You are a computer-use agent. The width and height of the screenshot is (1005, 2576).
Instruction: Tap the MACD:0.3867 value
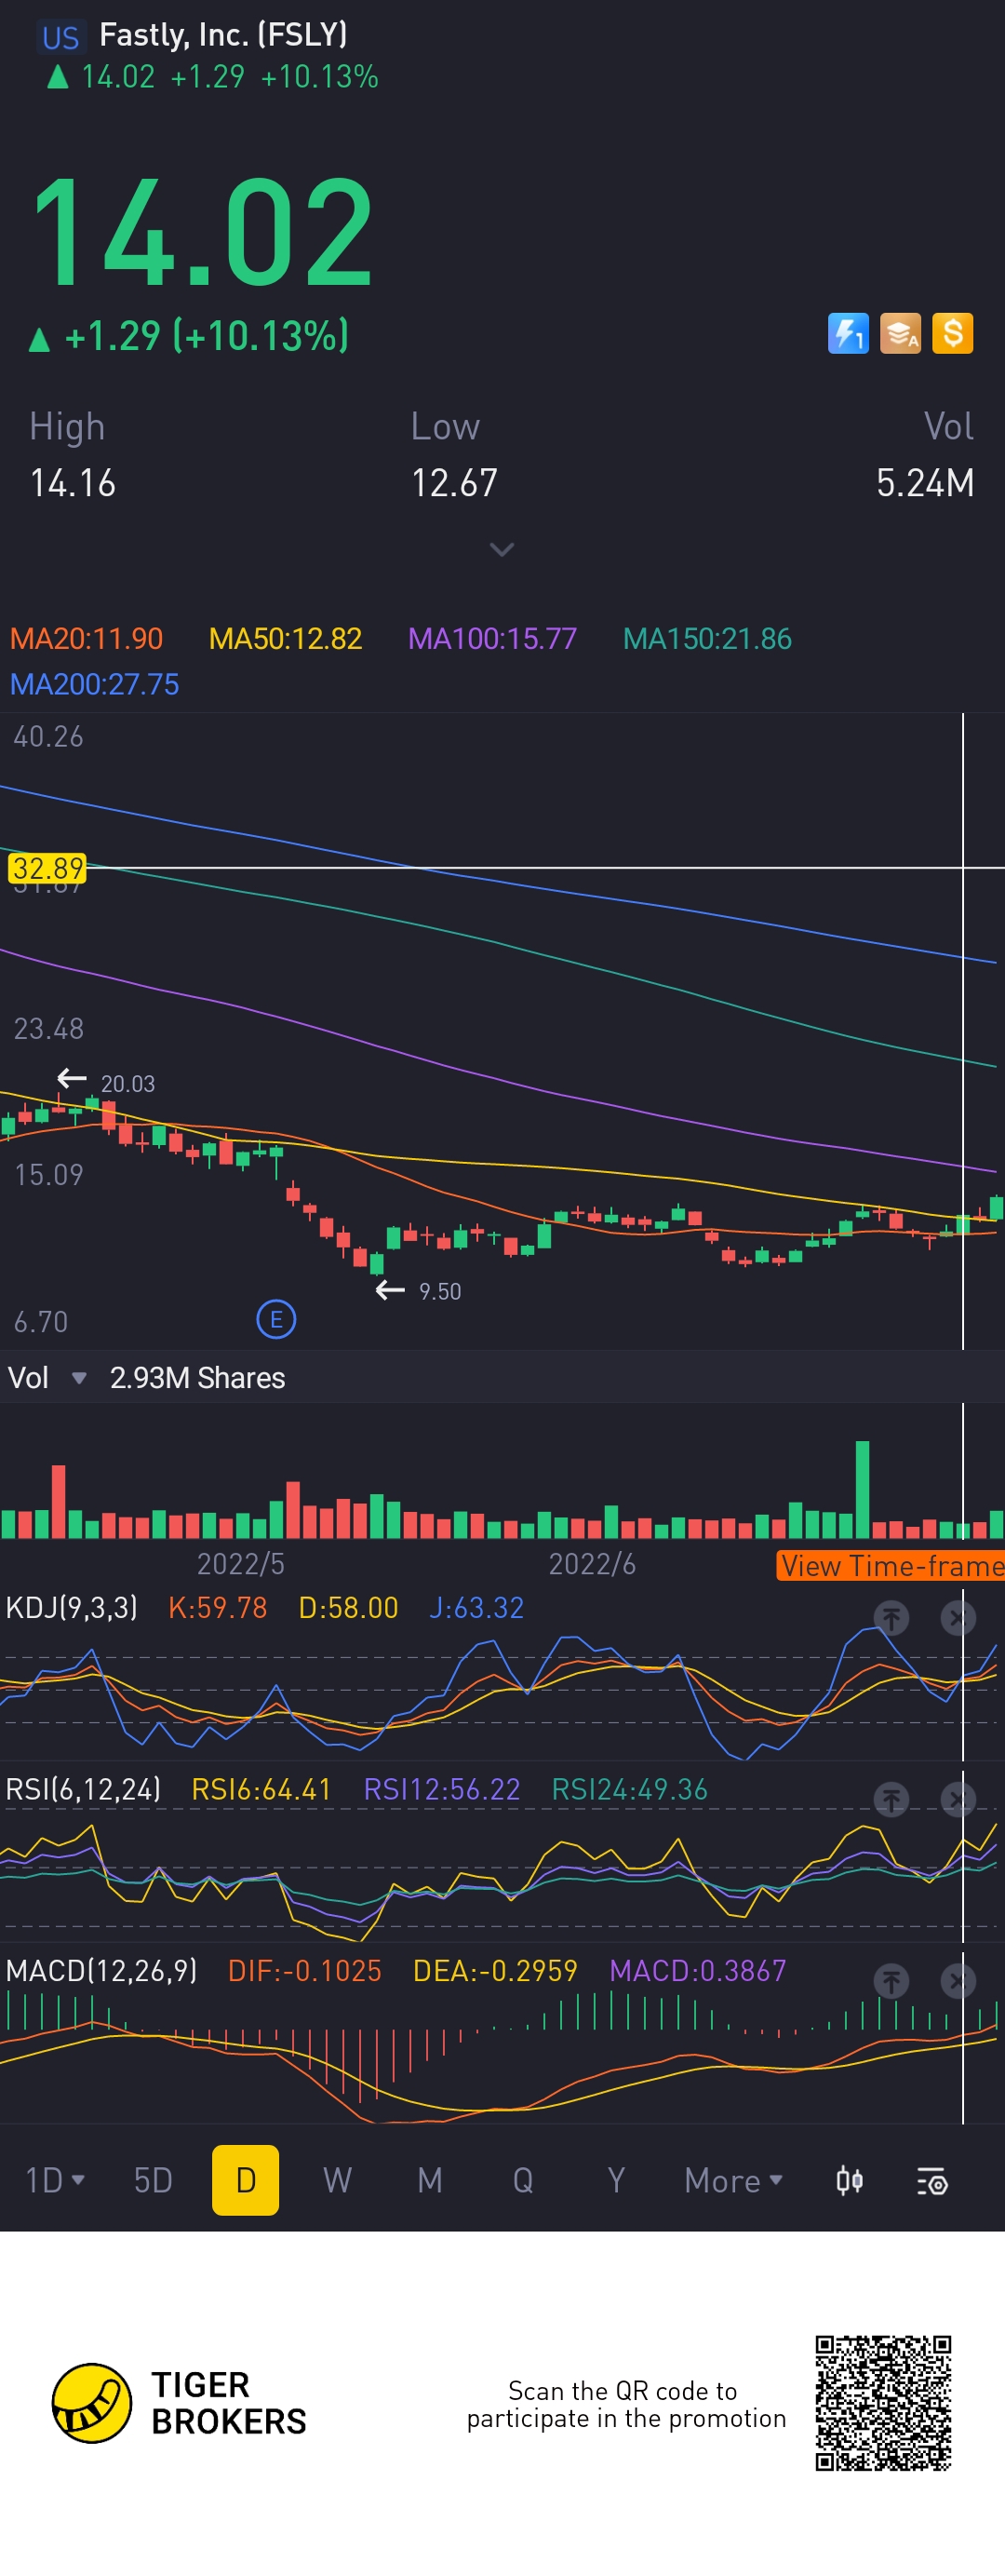pos(697,1971)
